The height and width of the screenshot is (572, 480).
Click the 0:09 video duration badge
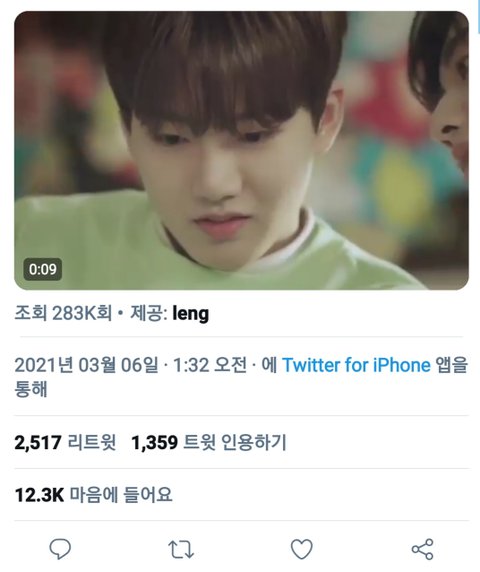point(43,270)
